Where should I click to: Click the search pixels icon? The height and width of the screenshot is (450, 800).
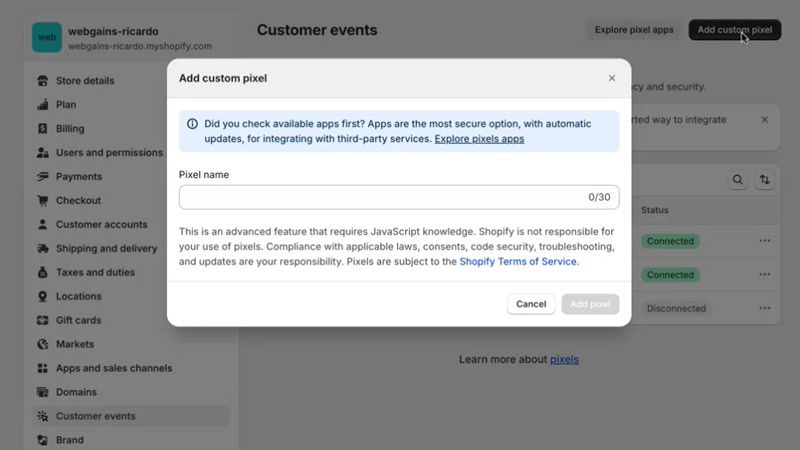pyautogui.click(x=738, y=180)
